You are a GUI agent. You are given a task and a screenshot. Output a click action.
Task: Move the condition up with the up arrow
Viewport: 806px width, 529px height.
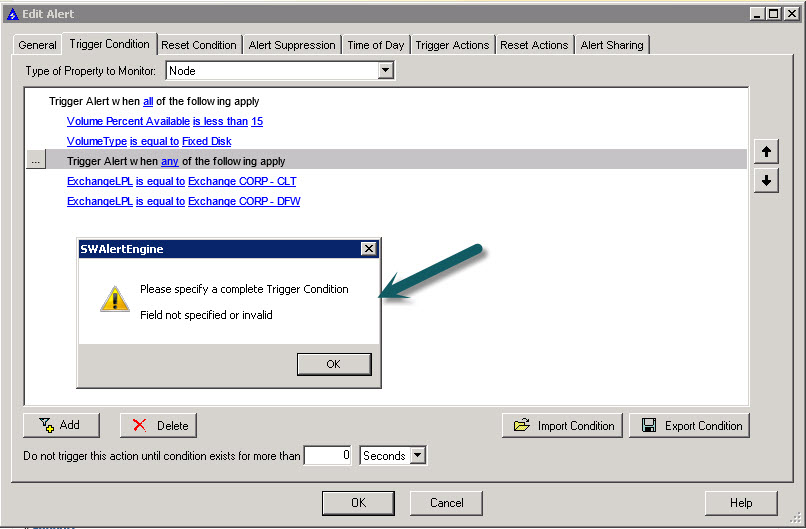(766, 152)
